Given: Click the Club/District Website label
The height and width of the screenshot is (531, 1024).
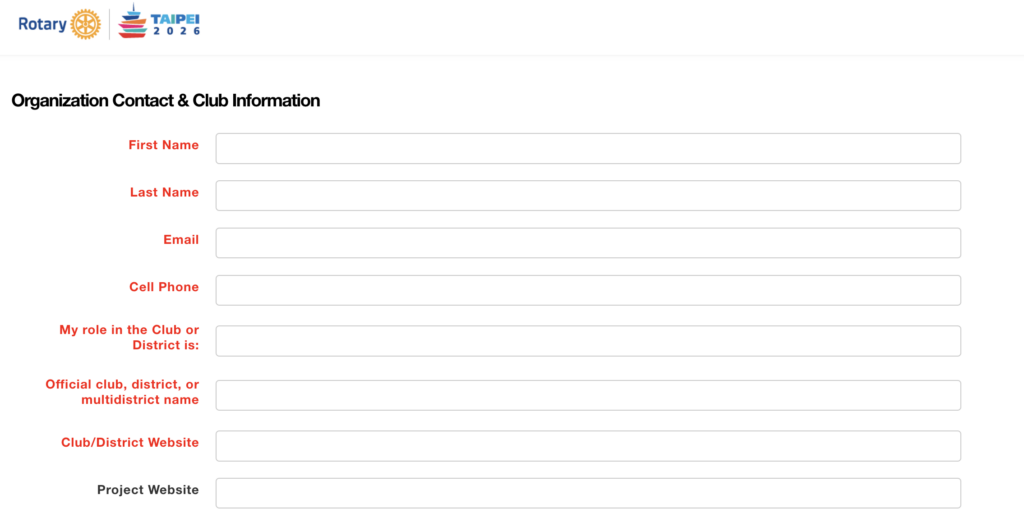Looking at the screenshot, I should pyautogui.click(x=130, y=442).
